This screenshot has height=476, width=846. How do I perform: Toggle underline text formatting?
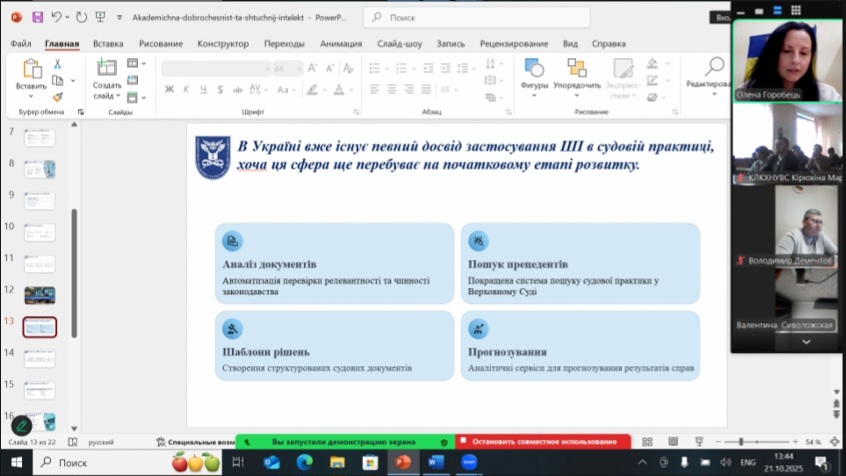click(x=202, y=89)
